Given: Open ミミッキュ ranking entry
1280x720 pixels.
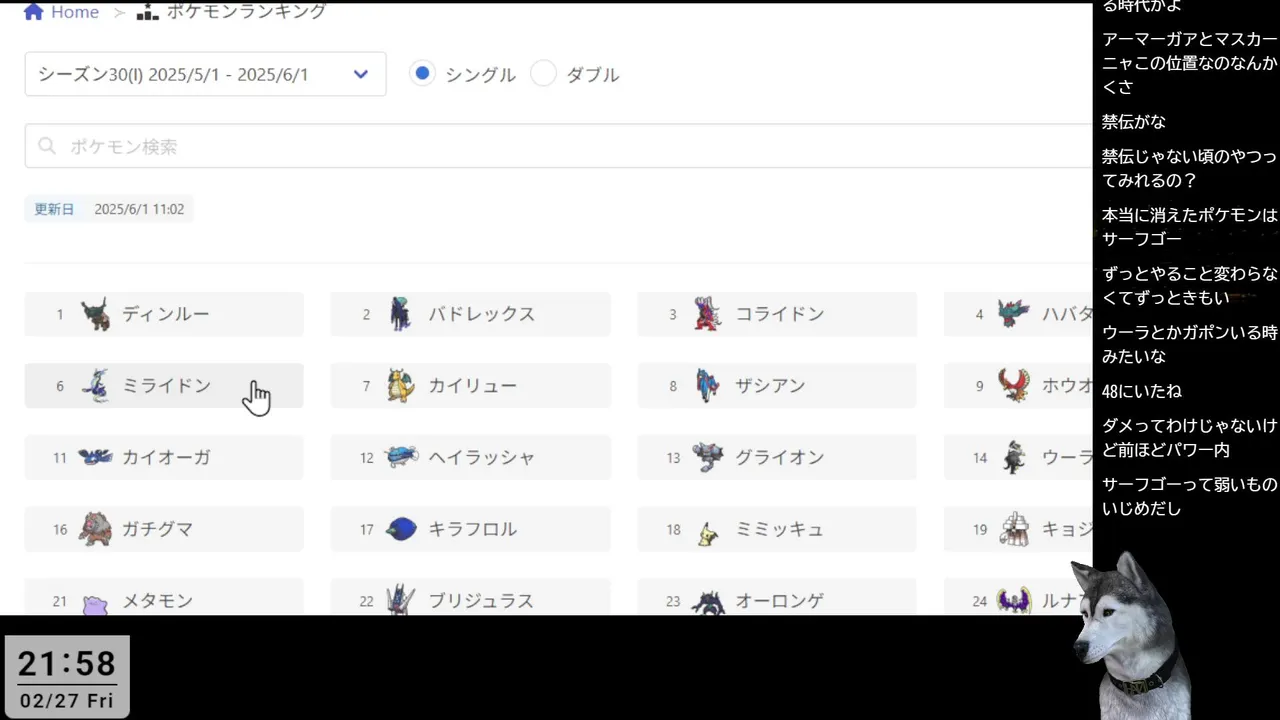Looking at the screenshot, I should (x=776, y=529).
